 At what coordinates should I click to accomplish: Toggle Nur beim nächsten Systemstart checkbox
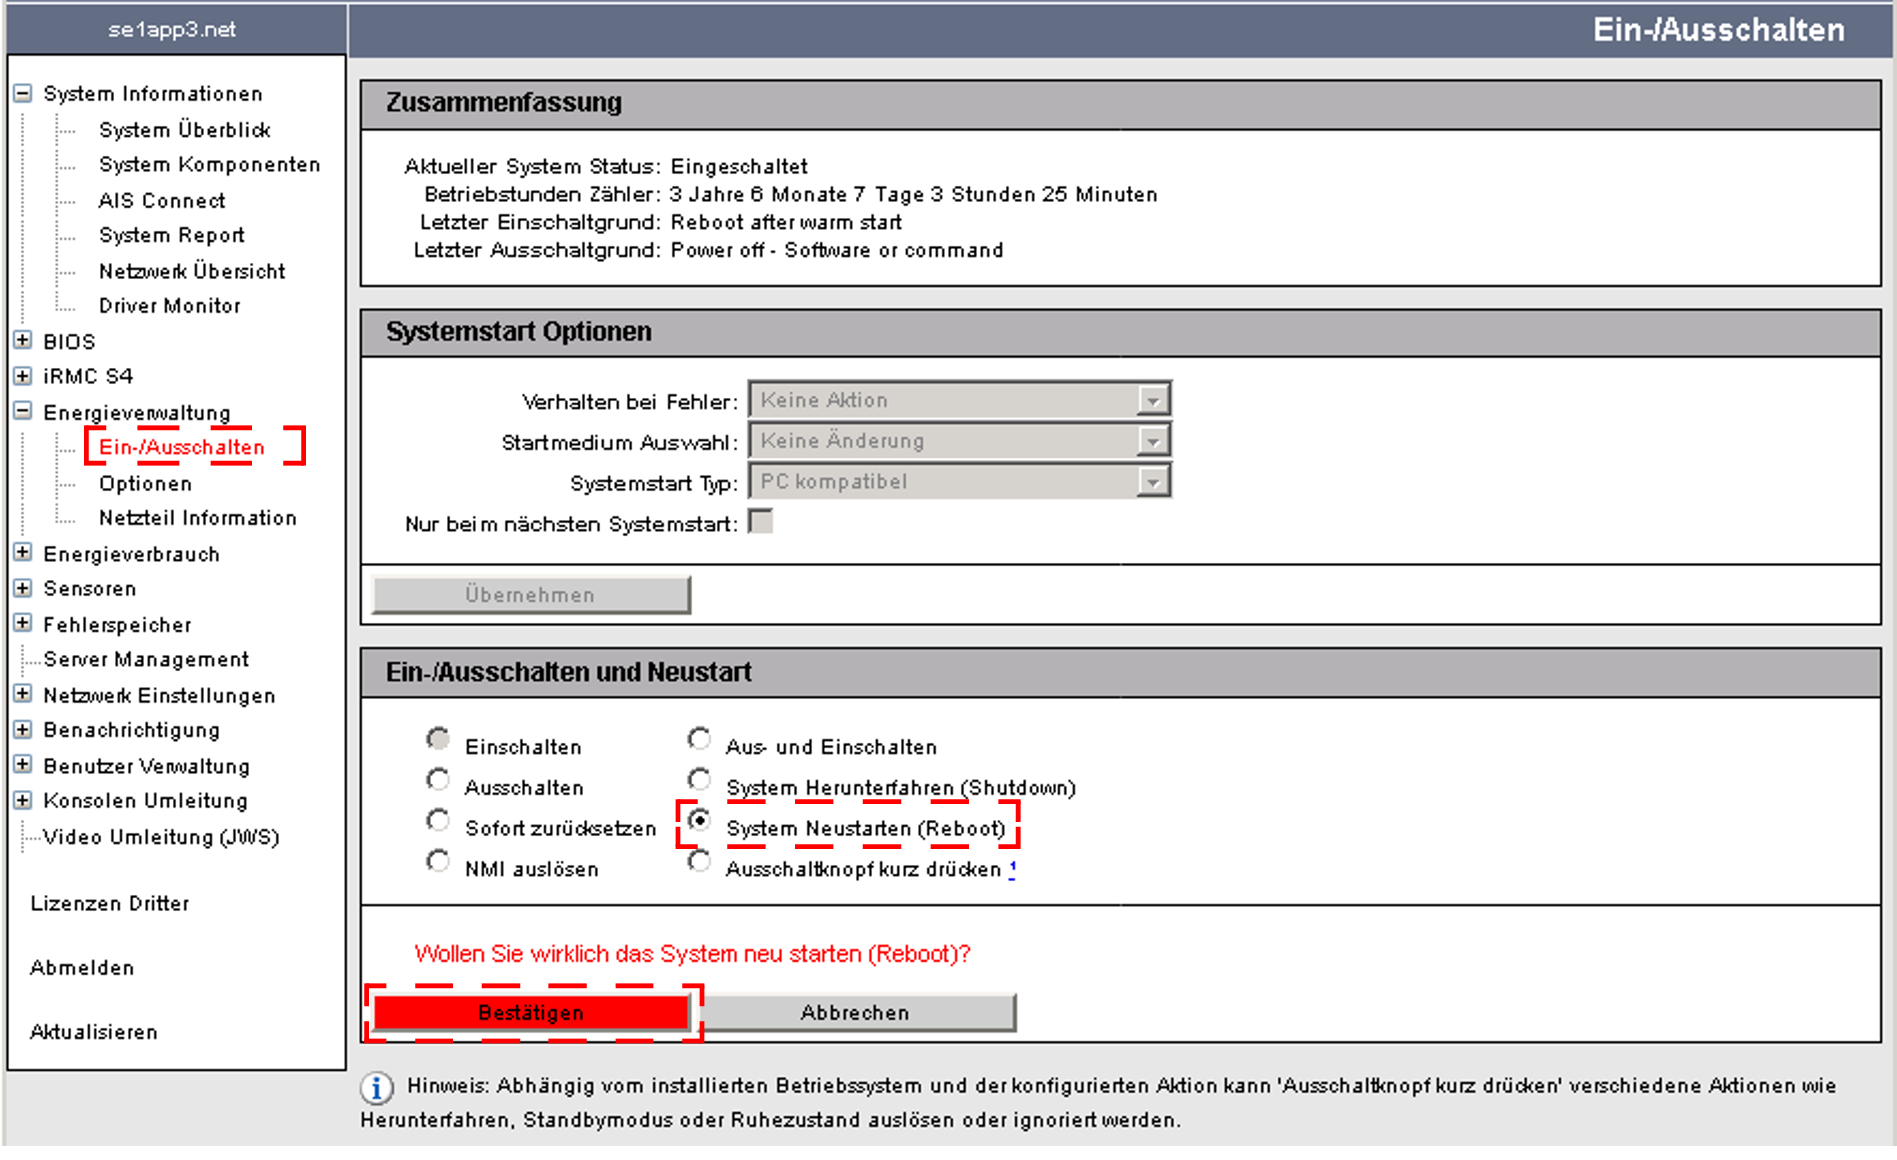pyautogui.click(x=761, y=521)
